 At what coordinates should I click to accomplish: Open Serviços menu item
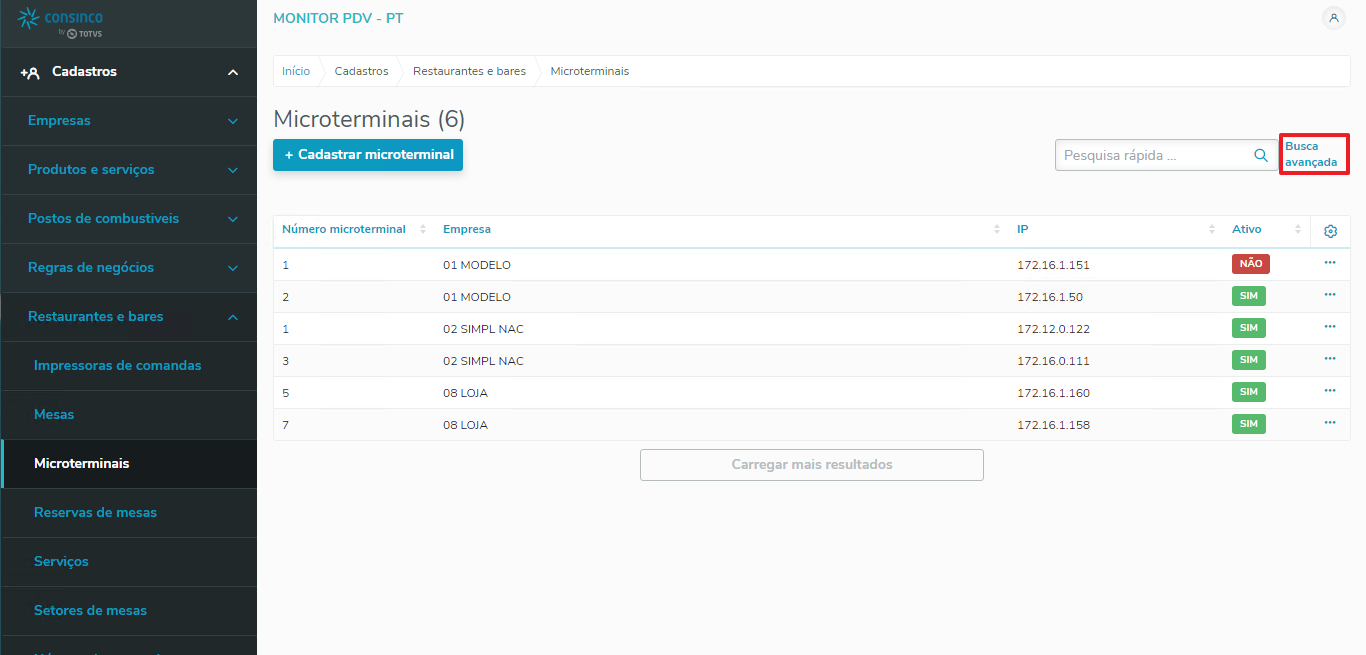[129, 562]
